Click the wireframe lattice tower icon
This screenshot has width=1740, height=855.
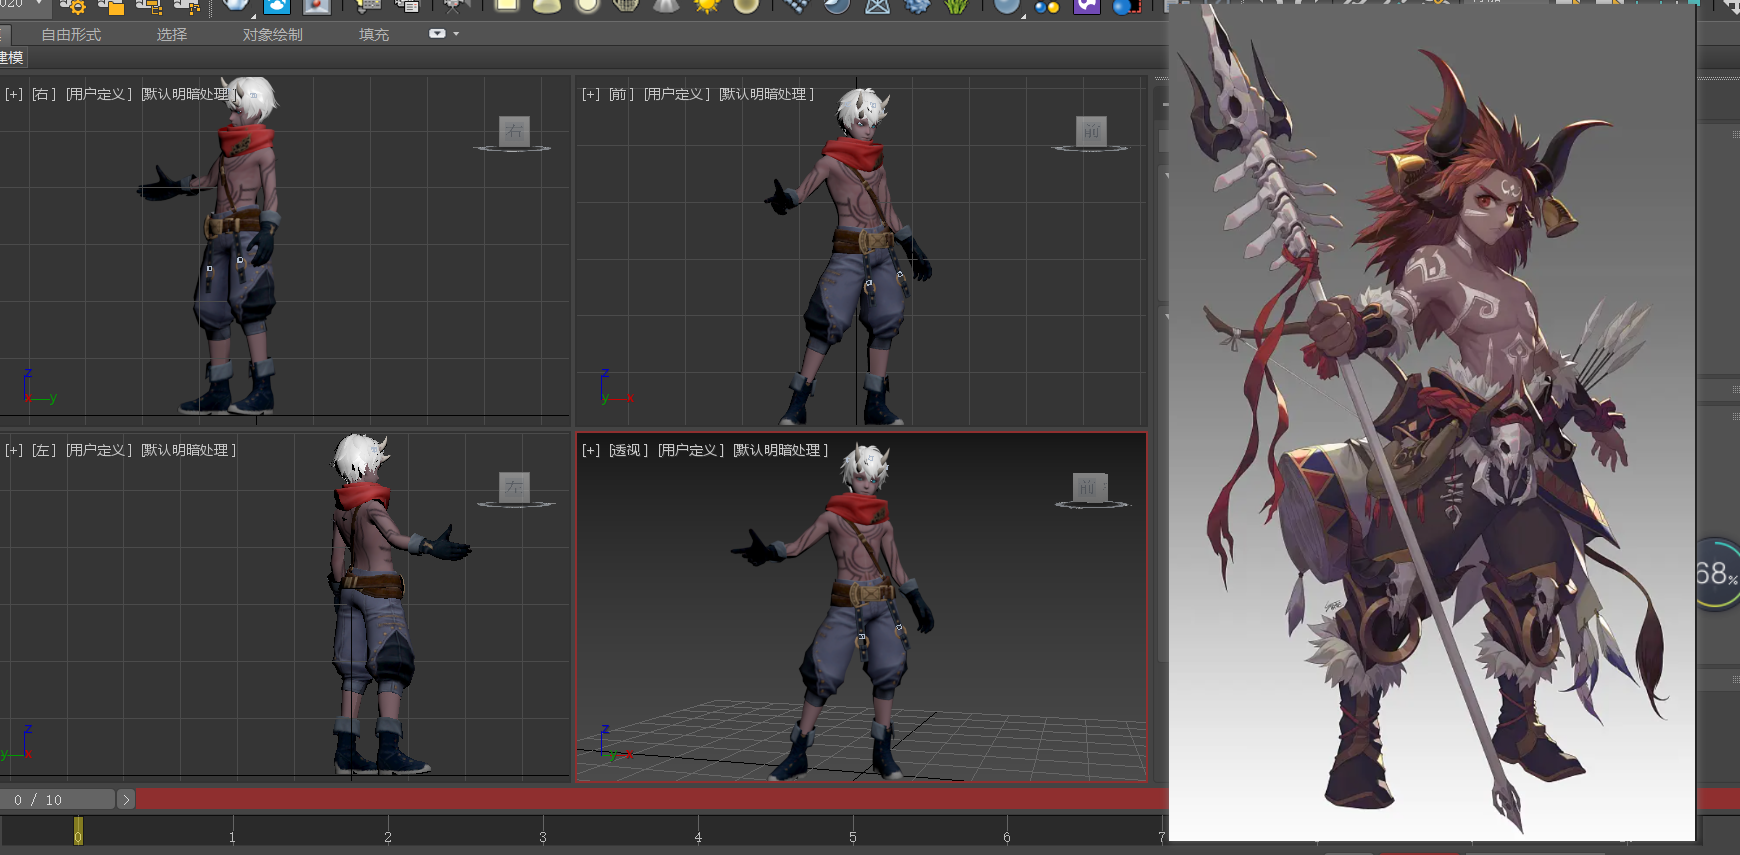pyautogui.click(x=878, y=6)
